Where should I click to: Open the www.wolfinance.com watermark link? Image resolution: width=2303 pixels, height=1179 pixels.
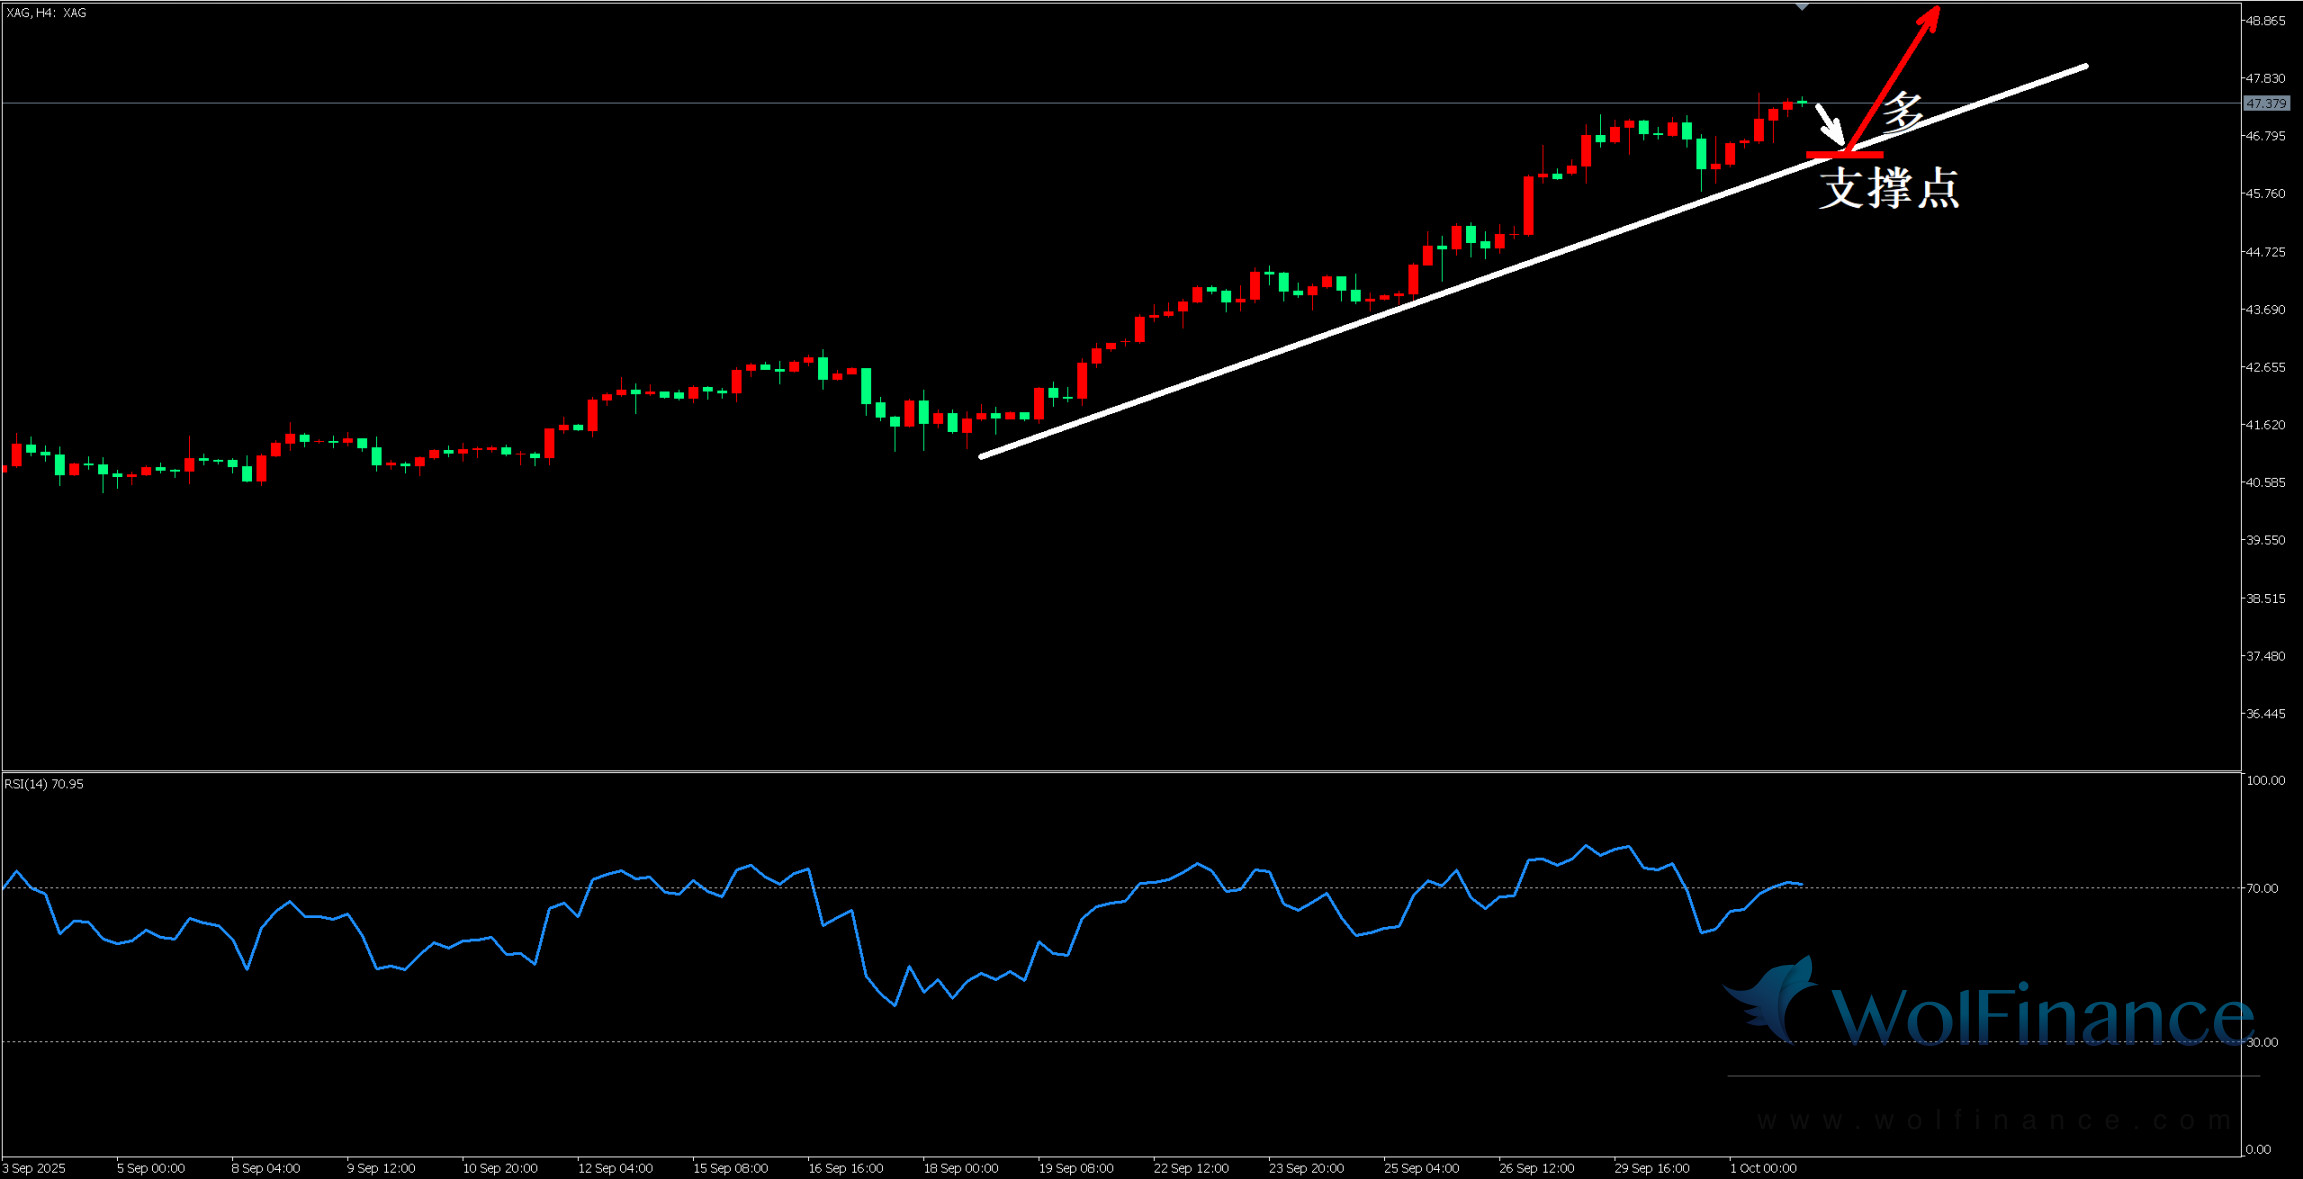pyautogui.click(x=1993, y=1121)
